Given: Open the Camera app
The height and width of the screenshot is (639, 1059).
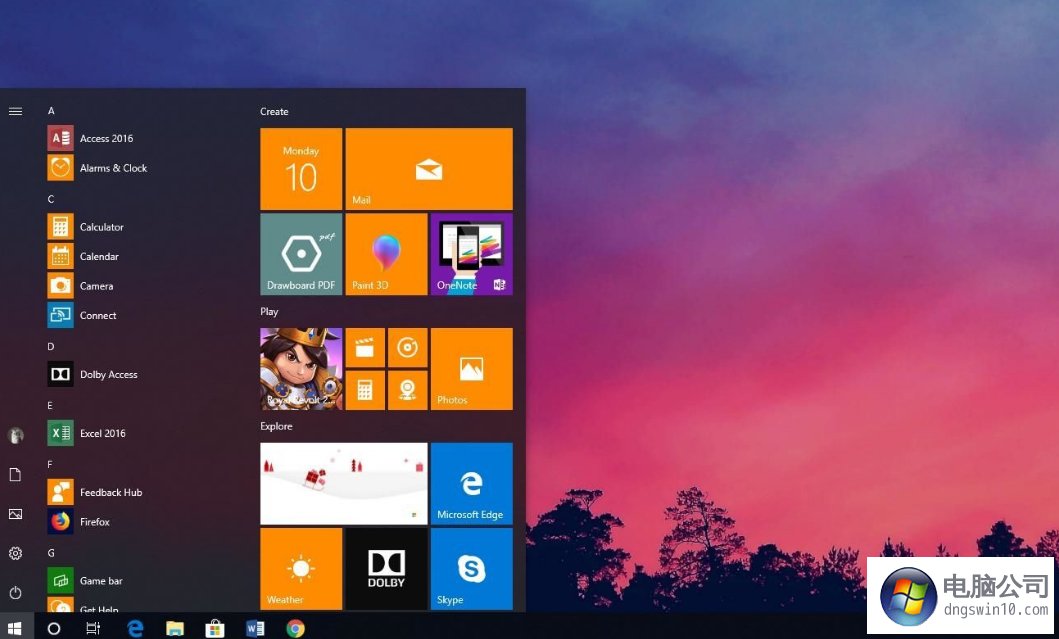Looking at the screenshot, I should 95,285.
